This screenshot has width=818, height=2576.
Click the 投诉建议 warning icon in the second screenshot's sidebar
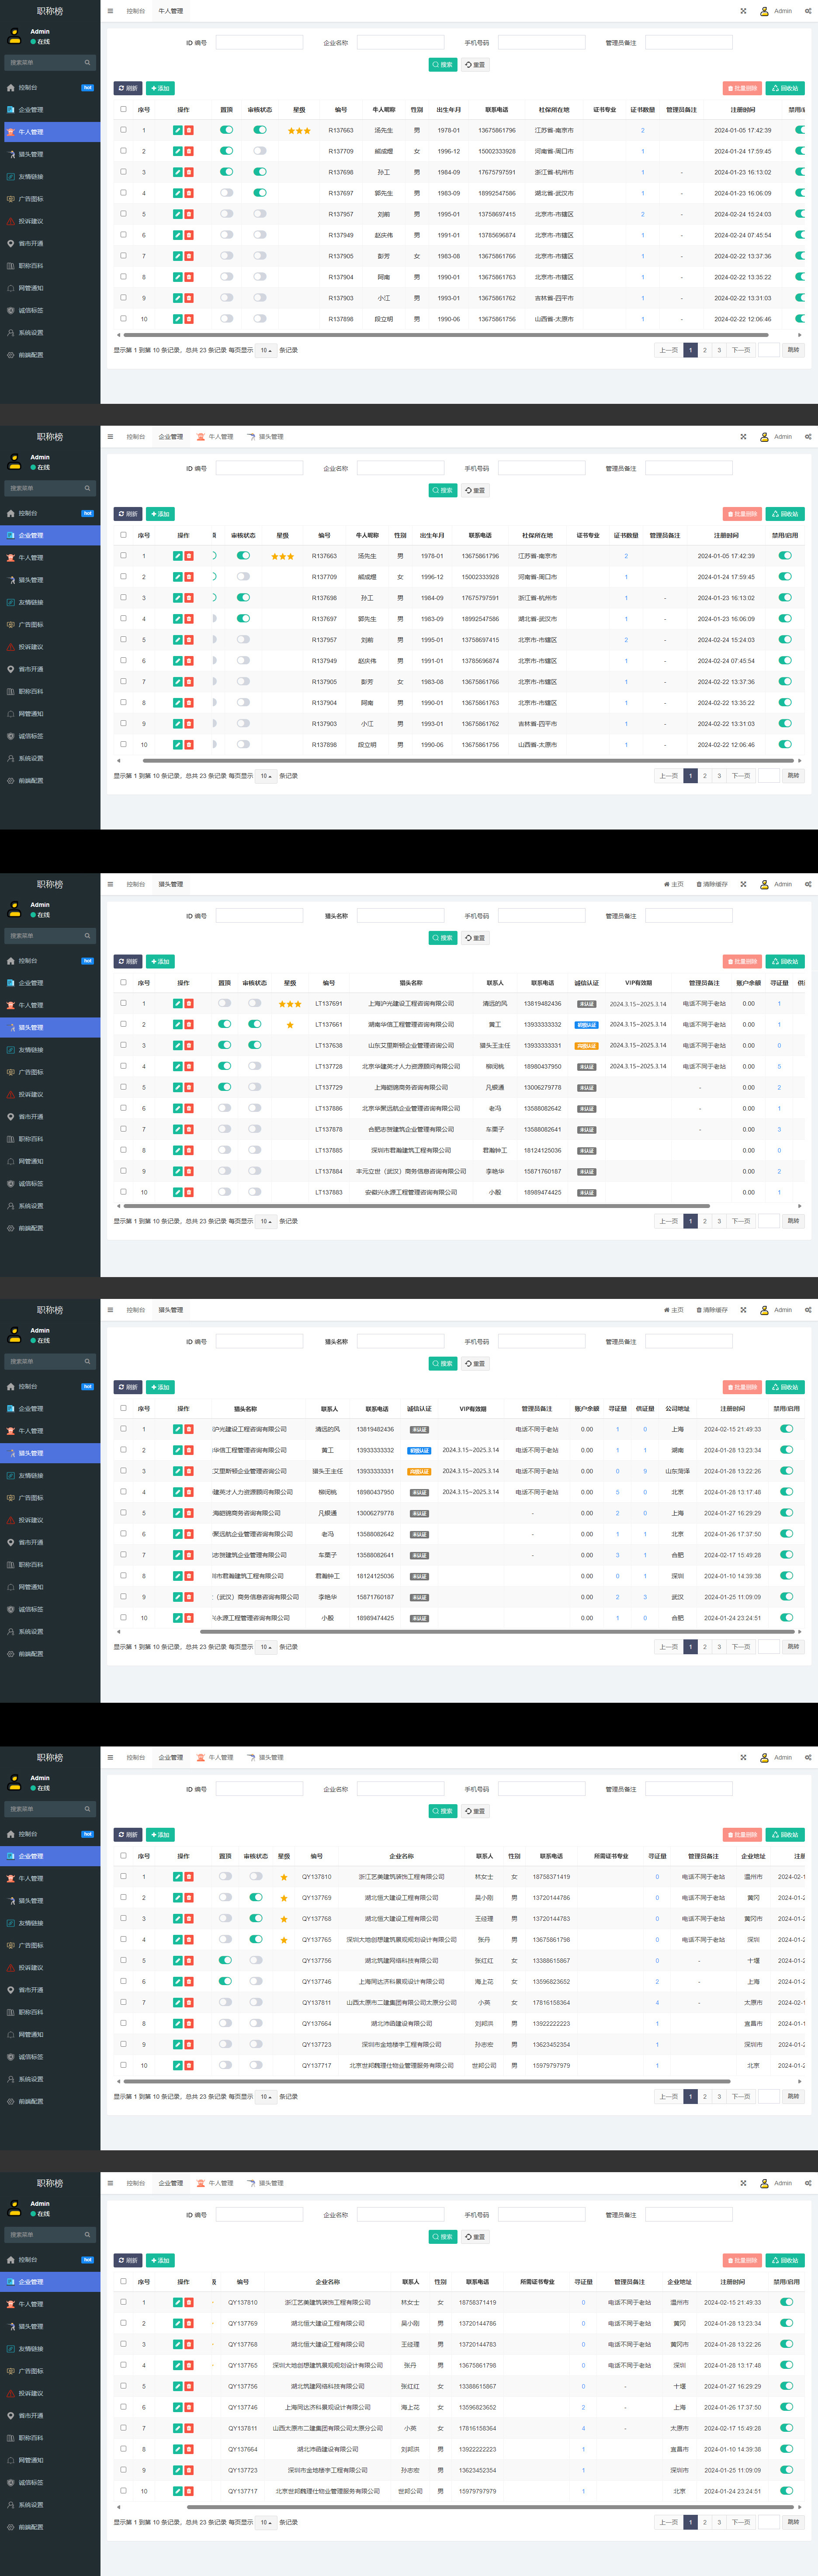11,647
